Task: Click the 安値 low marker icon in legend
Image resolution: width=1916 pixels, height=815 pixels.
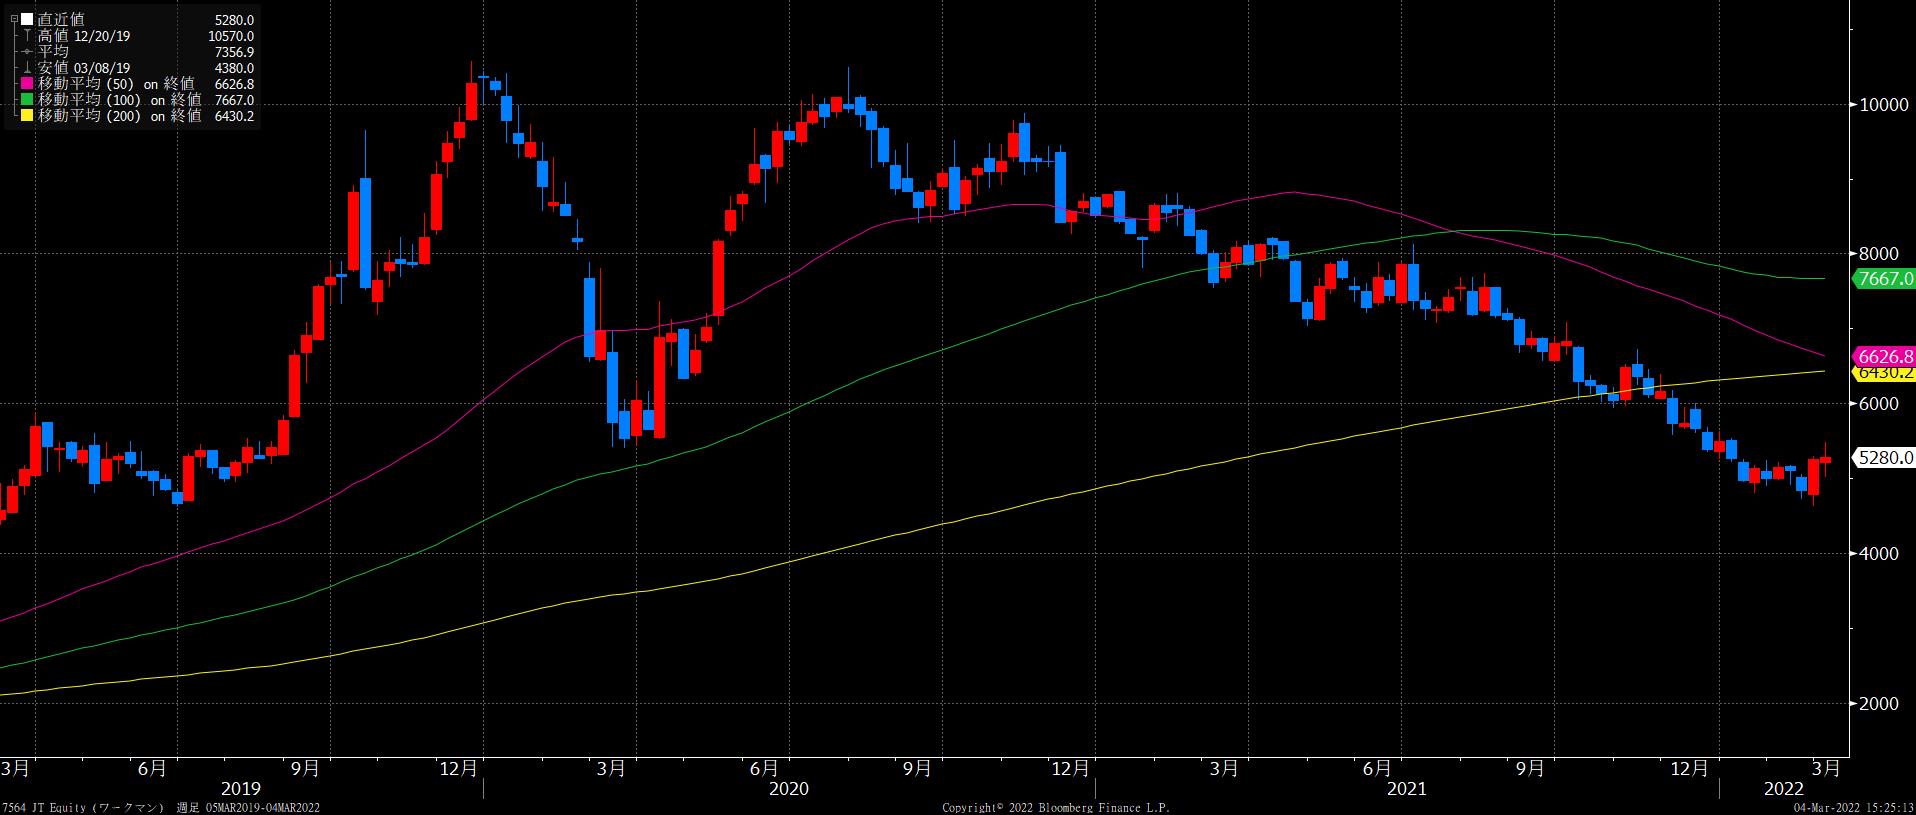Action: 27,68
